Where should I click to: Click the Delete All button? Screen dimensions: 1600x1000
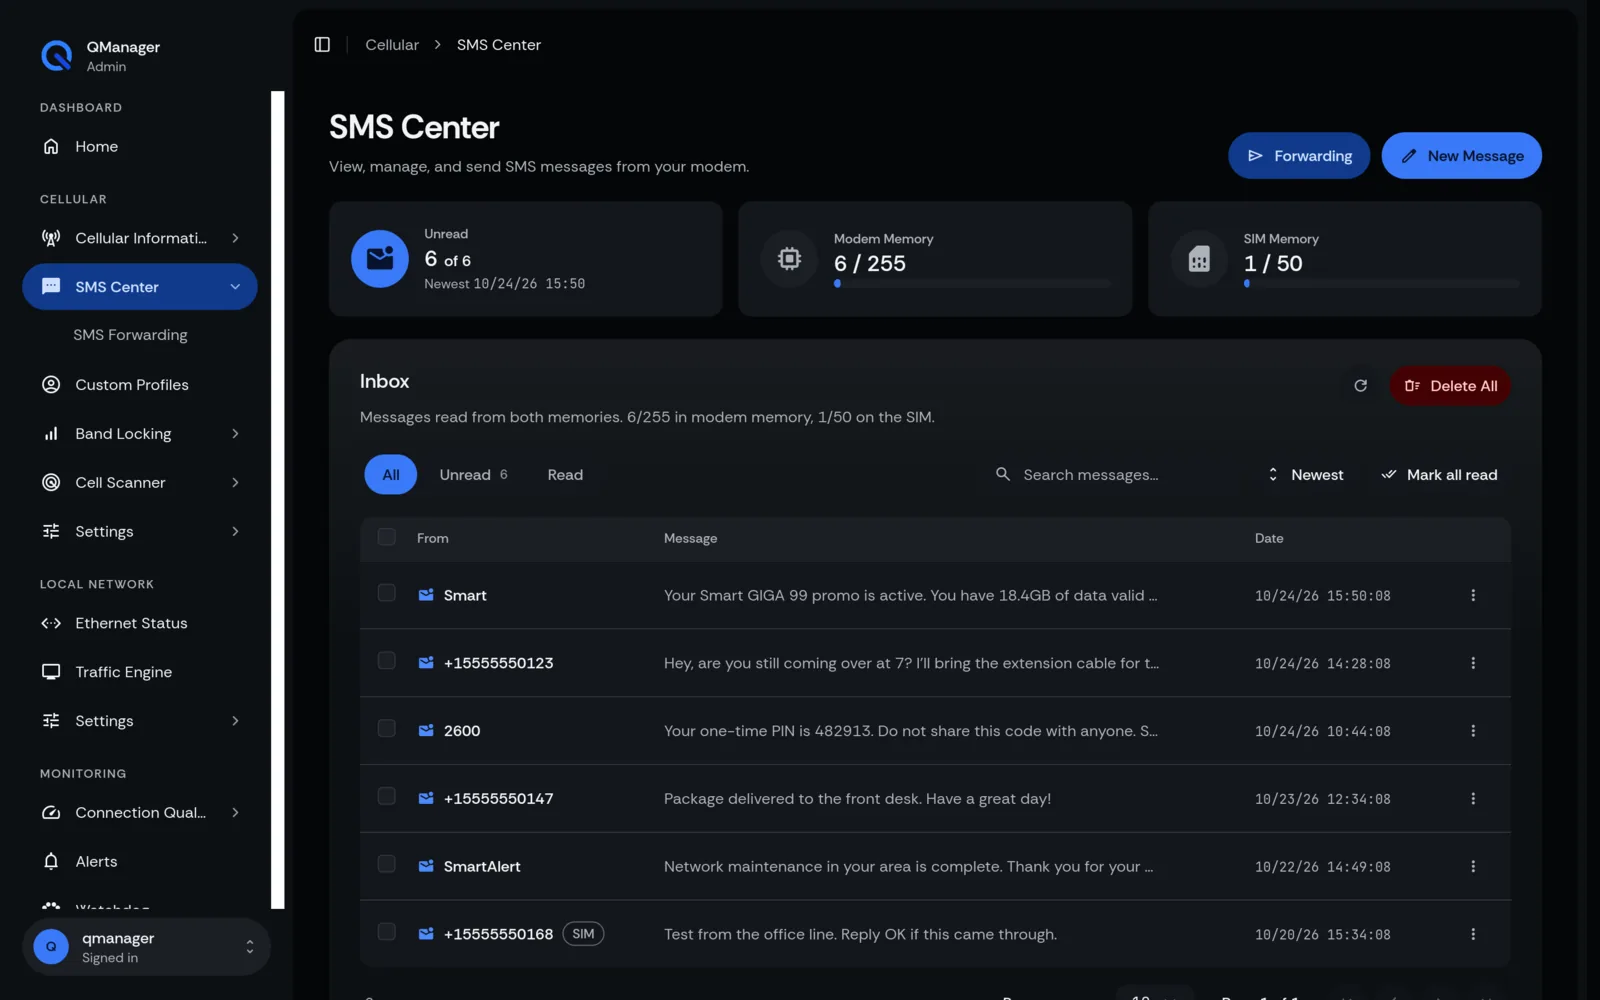pyautogui.click(x=1450, y=386)
